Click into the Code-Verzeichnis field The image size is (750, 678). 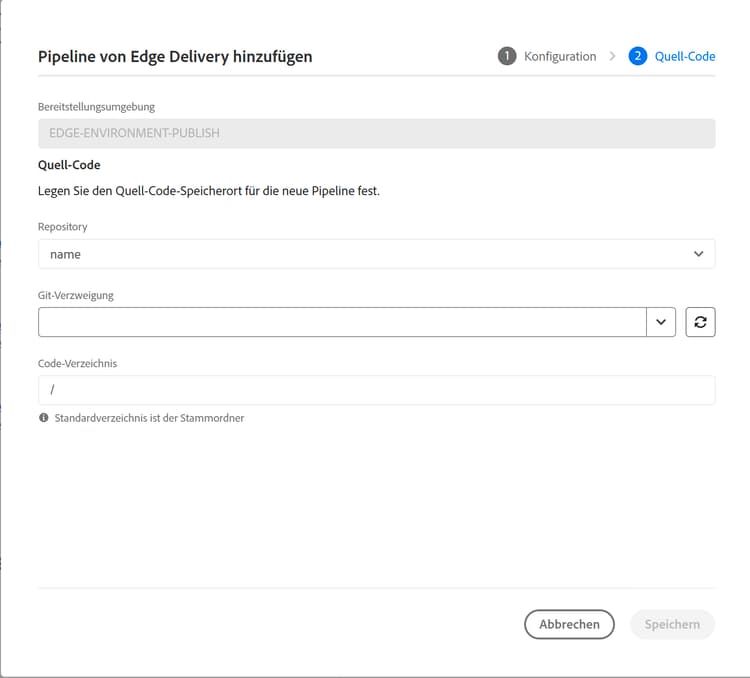click(x=377, y=390)
